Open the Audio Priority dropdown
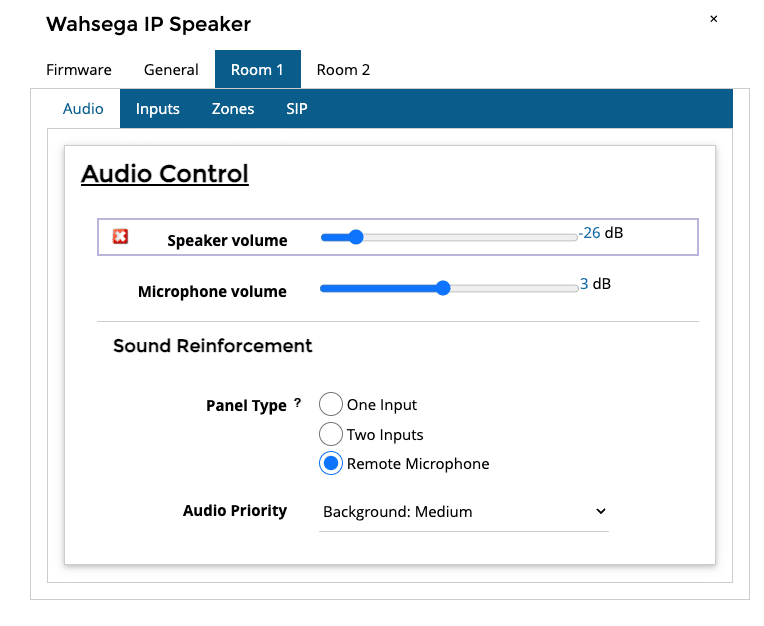Image resolution: width=764 pixels, height=626 pixels. coord(463,512)
